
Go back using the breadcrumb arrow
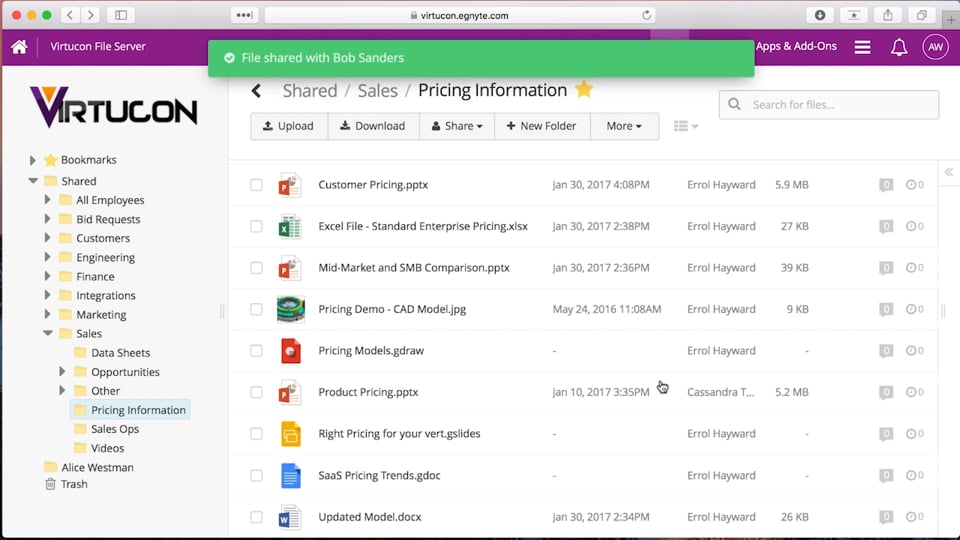257,91
